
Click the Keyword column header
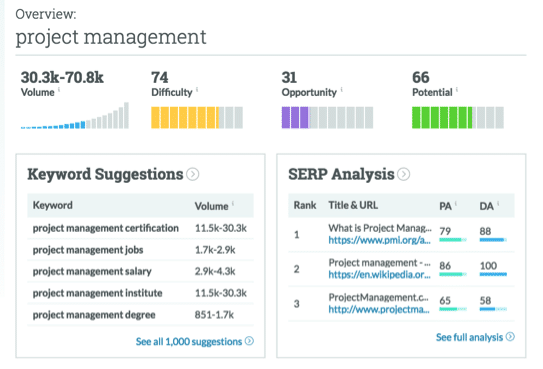click(x=53, y=205)
